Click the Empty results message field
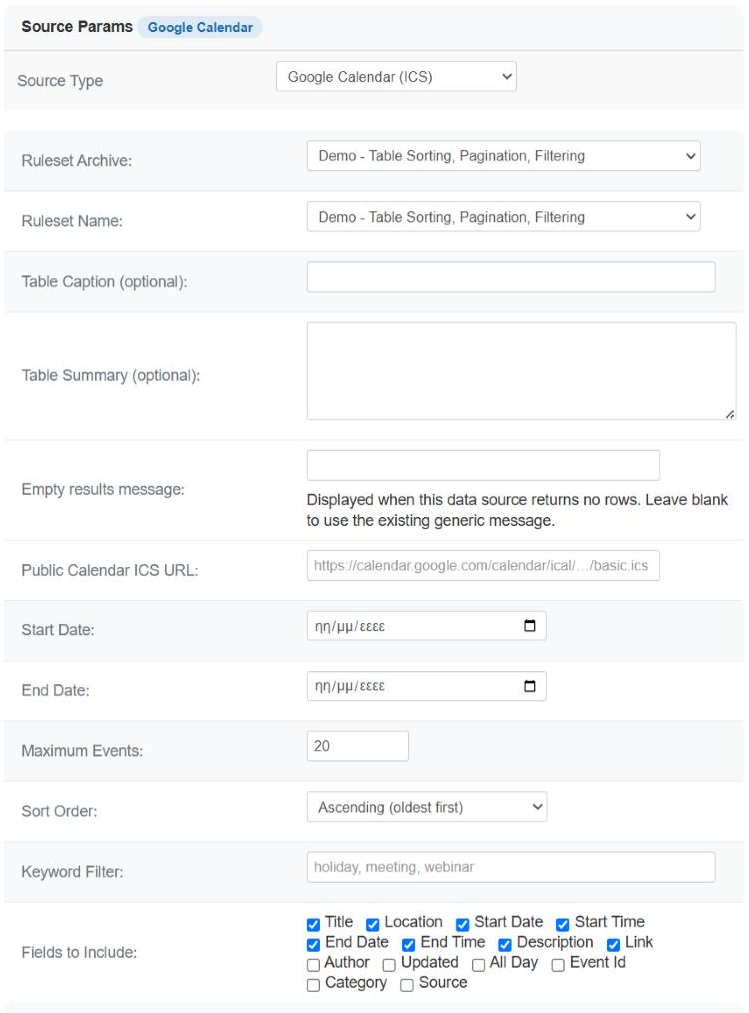 (x=483, y=465)
